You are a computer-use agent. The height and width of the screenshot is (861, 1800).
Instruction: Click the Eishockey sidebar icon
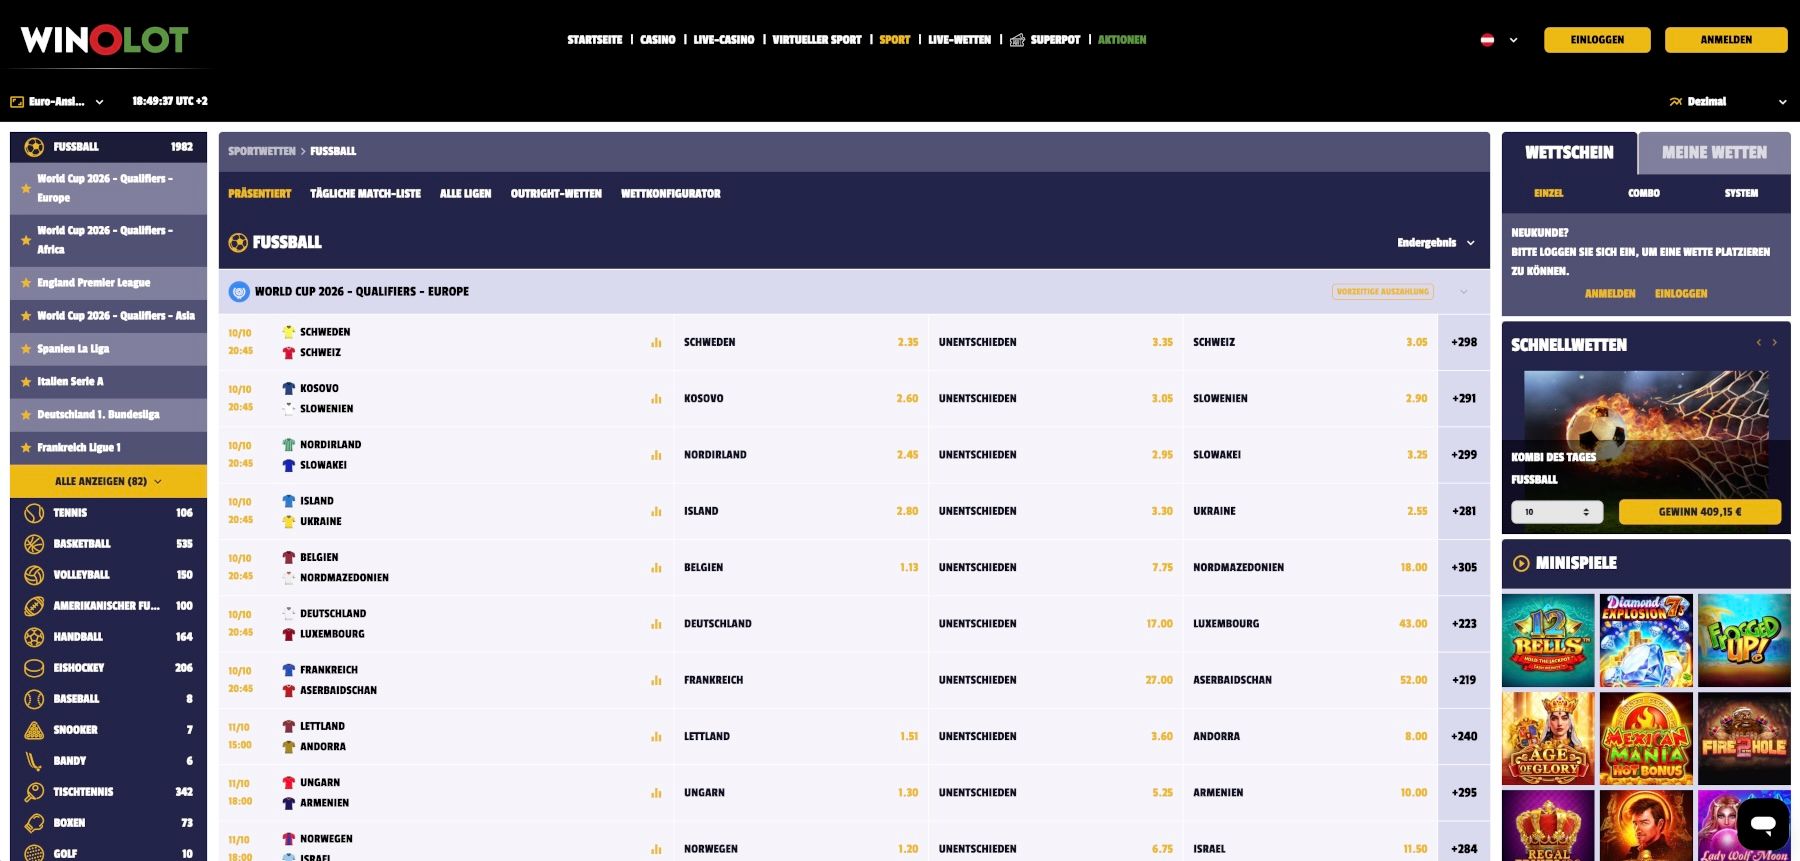(x=34, y=668)
